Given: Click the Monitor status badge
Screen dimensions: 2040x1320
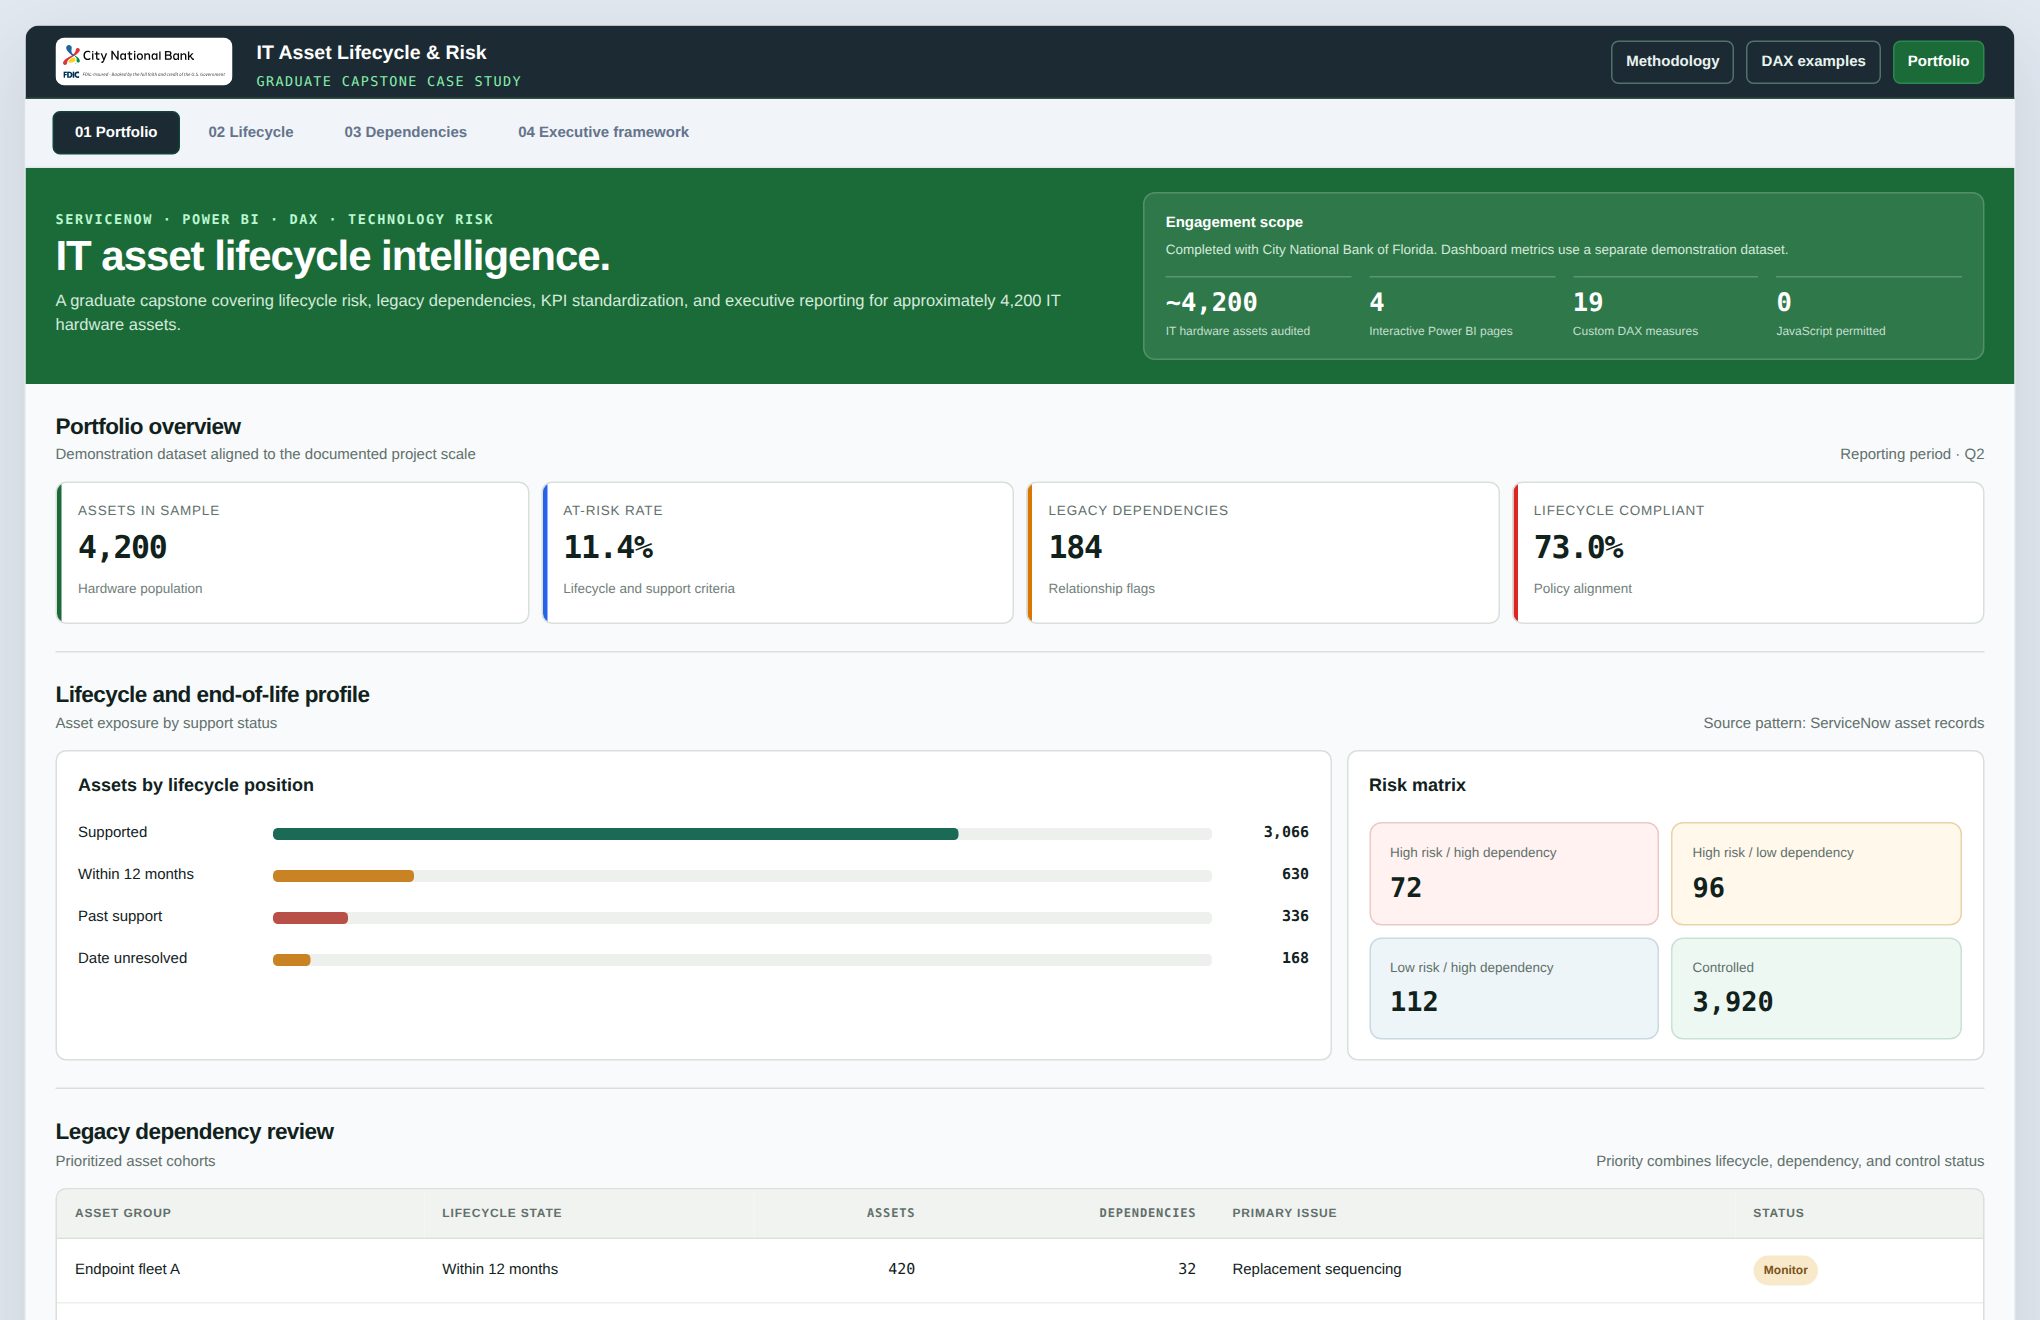Looking at the screenshot, I should coord(1785,1270).
